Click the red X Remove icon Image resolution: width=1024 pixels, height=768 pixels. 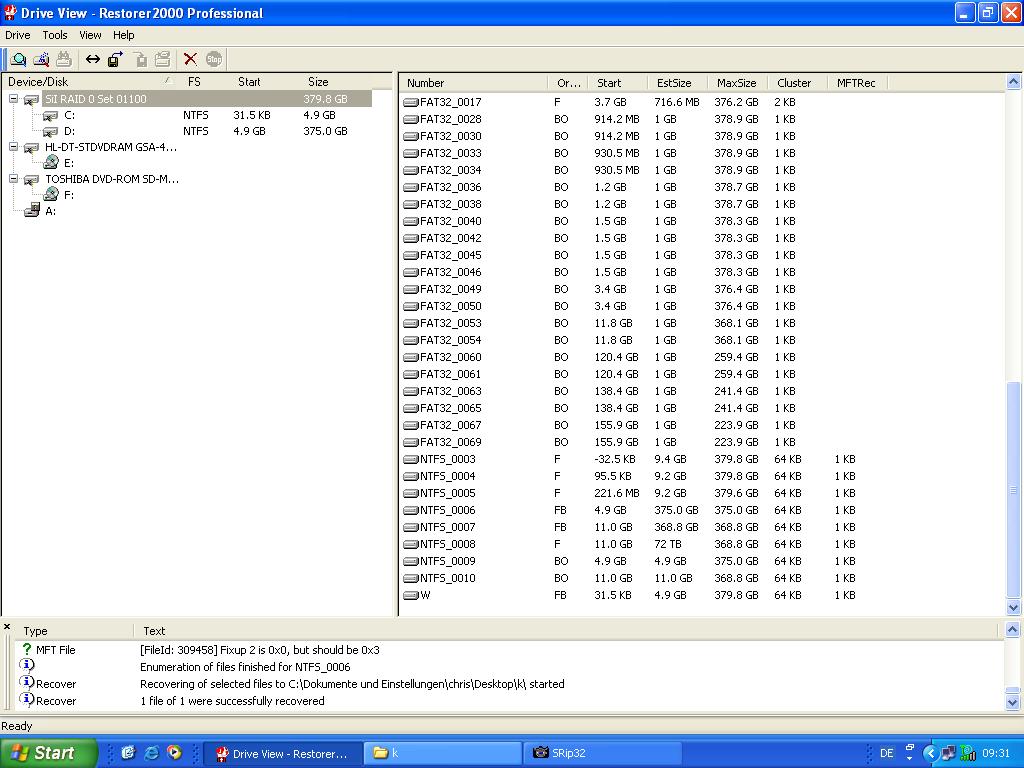(x=190, y=59)
